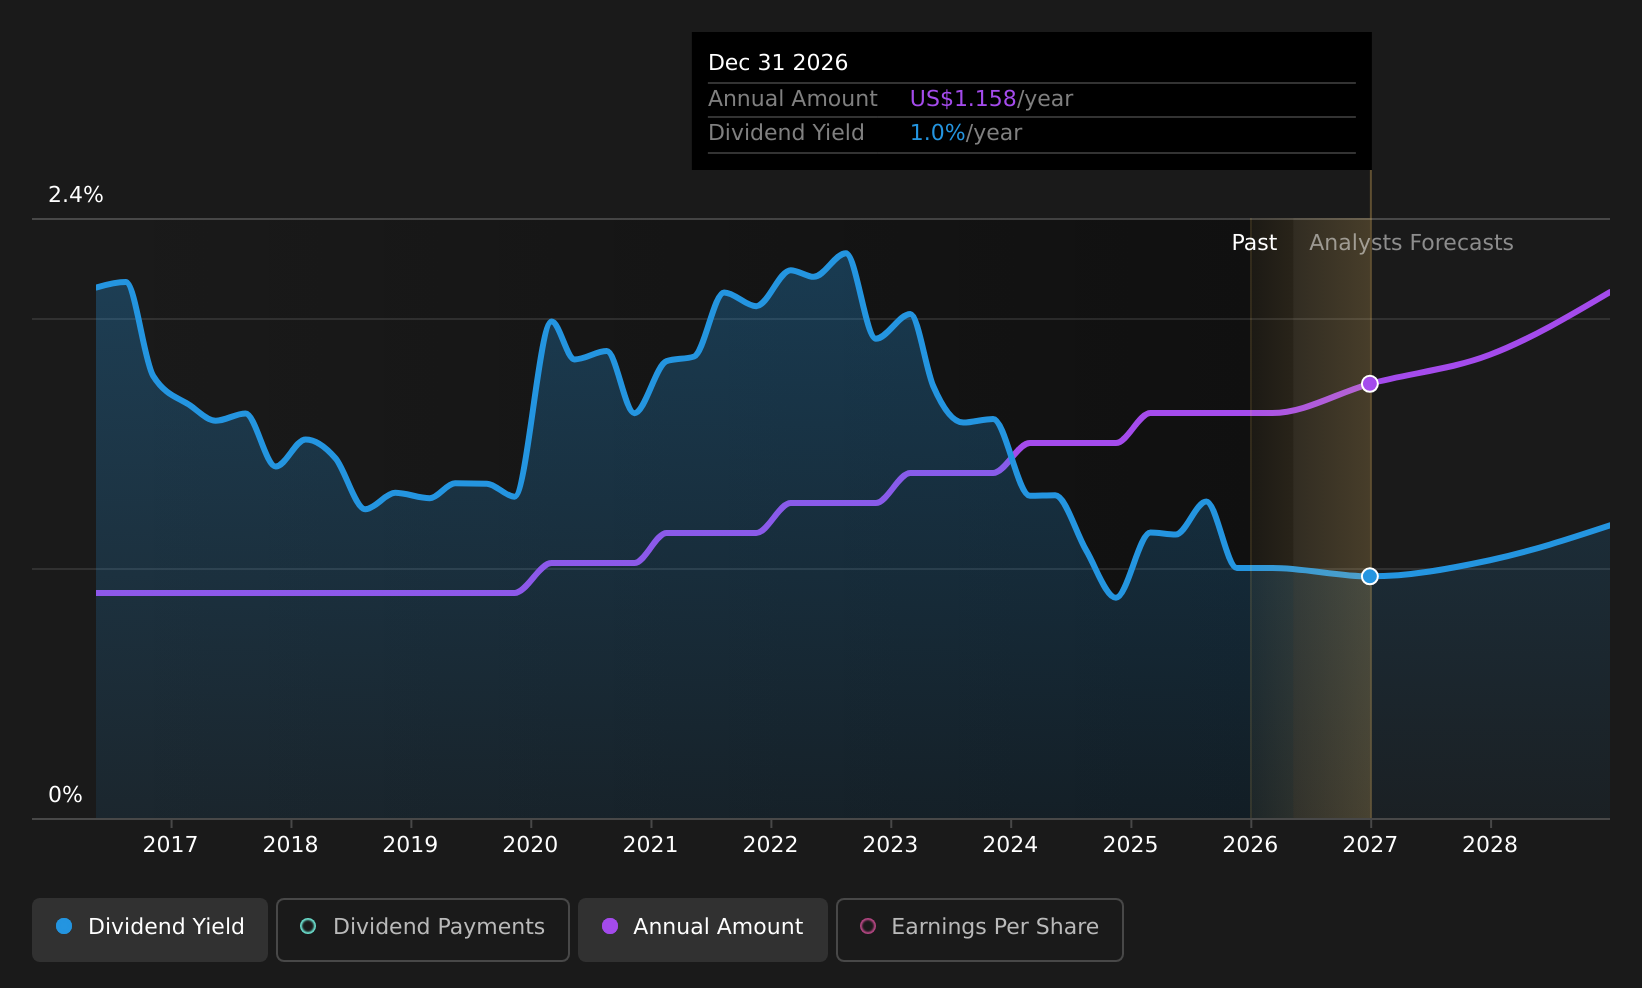The height and width of the screenshot is (988, 1642).
Task: Click the "2.4%" y-axis label
Action: (76, 195)
